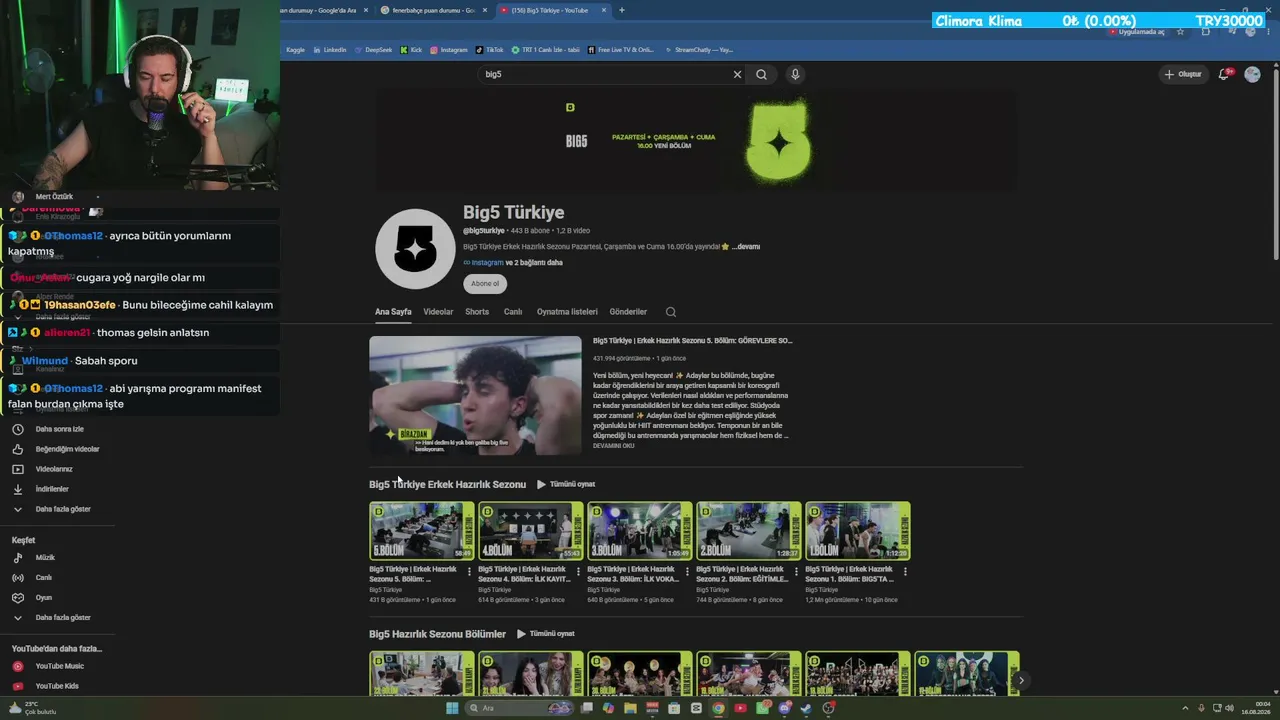Open the Windows Start menu

click(452, 708)
